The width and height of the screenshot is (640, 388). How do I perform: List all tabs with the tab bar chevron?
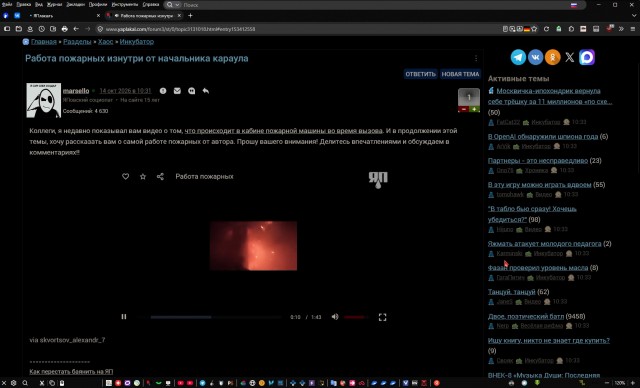[x=634, y=16]
